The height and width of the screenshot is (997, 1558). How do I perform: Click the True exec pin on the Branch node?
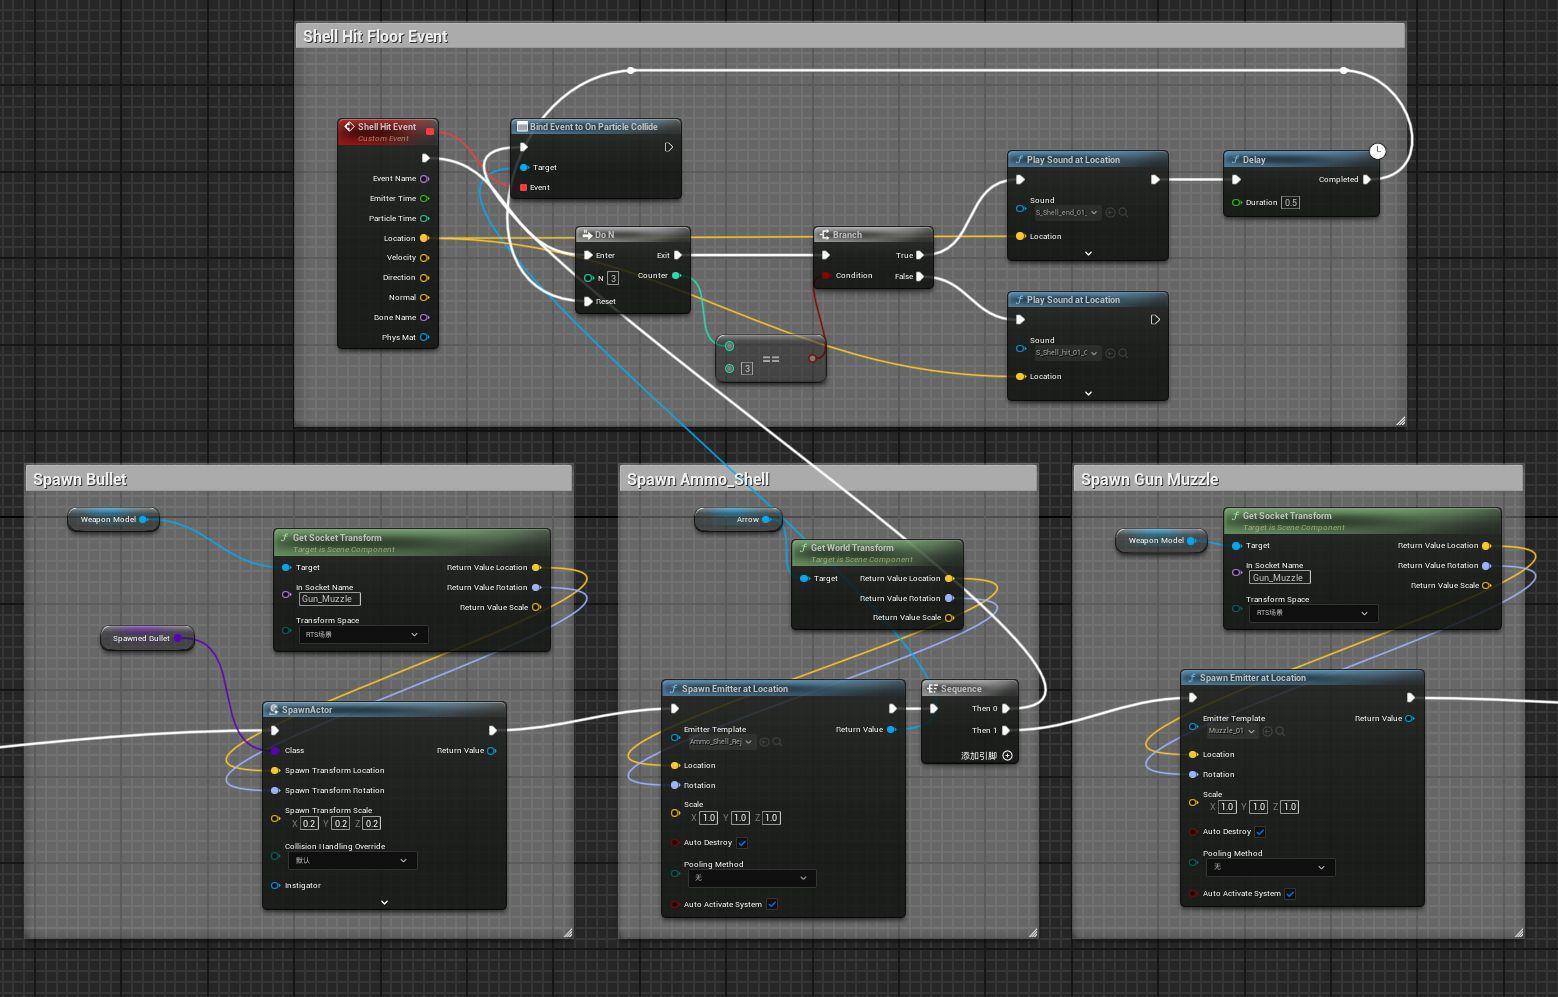coord(920,255)
